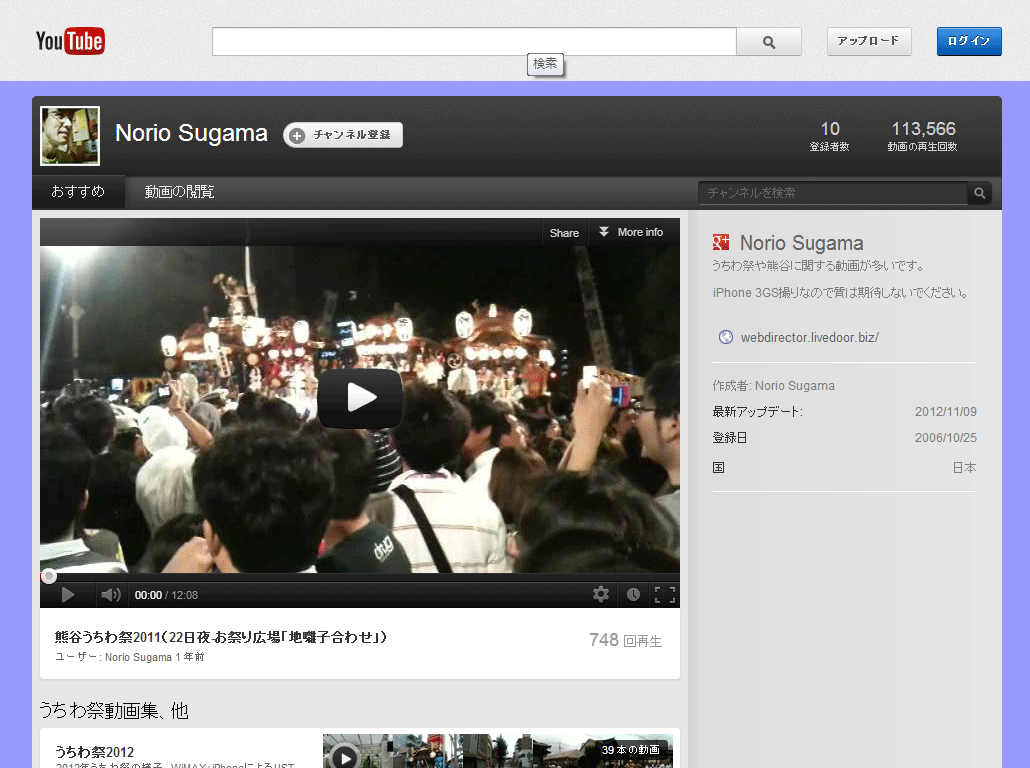Subscribe with the チャンネル登録 button
This screenshot has width=1030, height=768.
click(343, 135)
